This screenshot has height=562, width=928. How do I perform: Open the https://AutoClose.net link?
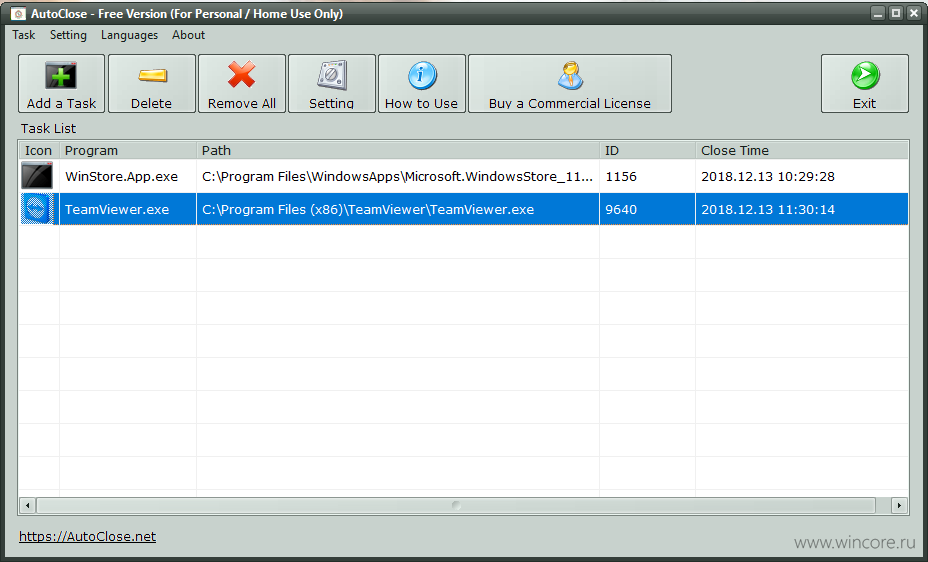[88, 537]
